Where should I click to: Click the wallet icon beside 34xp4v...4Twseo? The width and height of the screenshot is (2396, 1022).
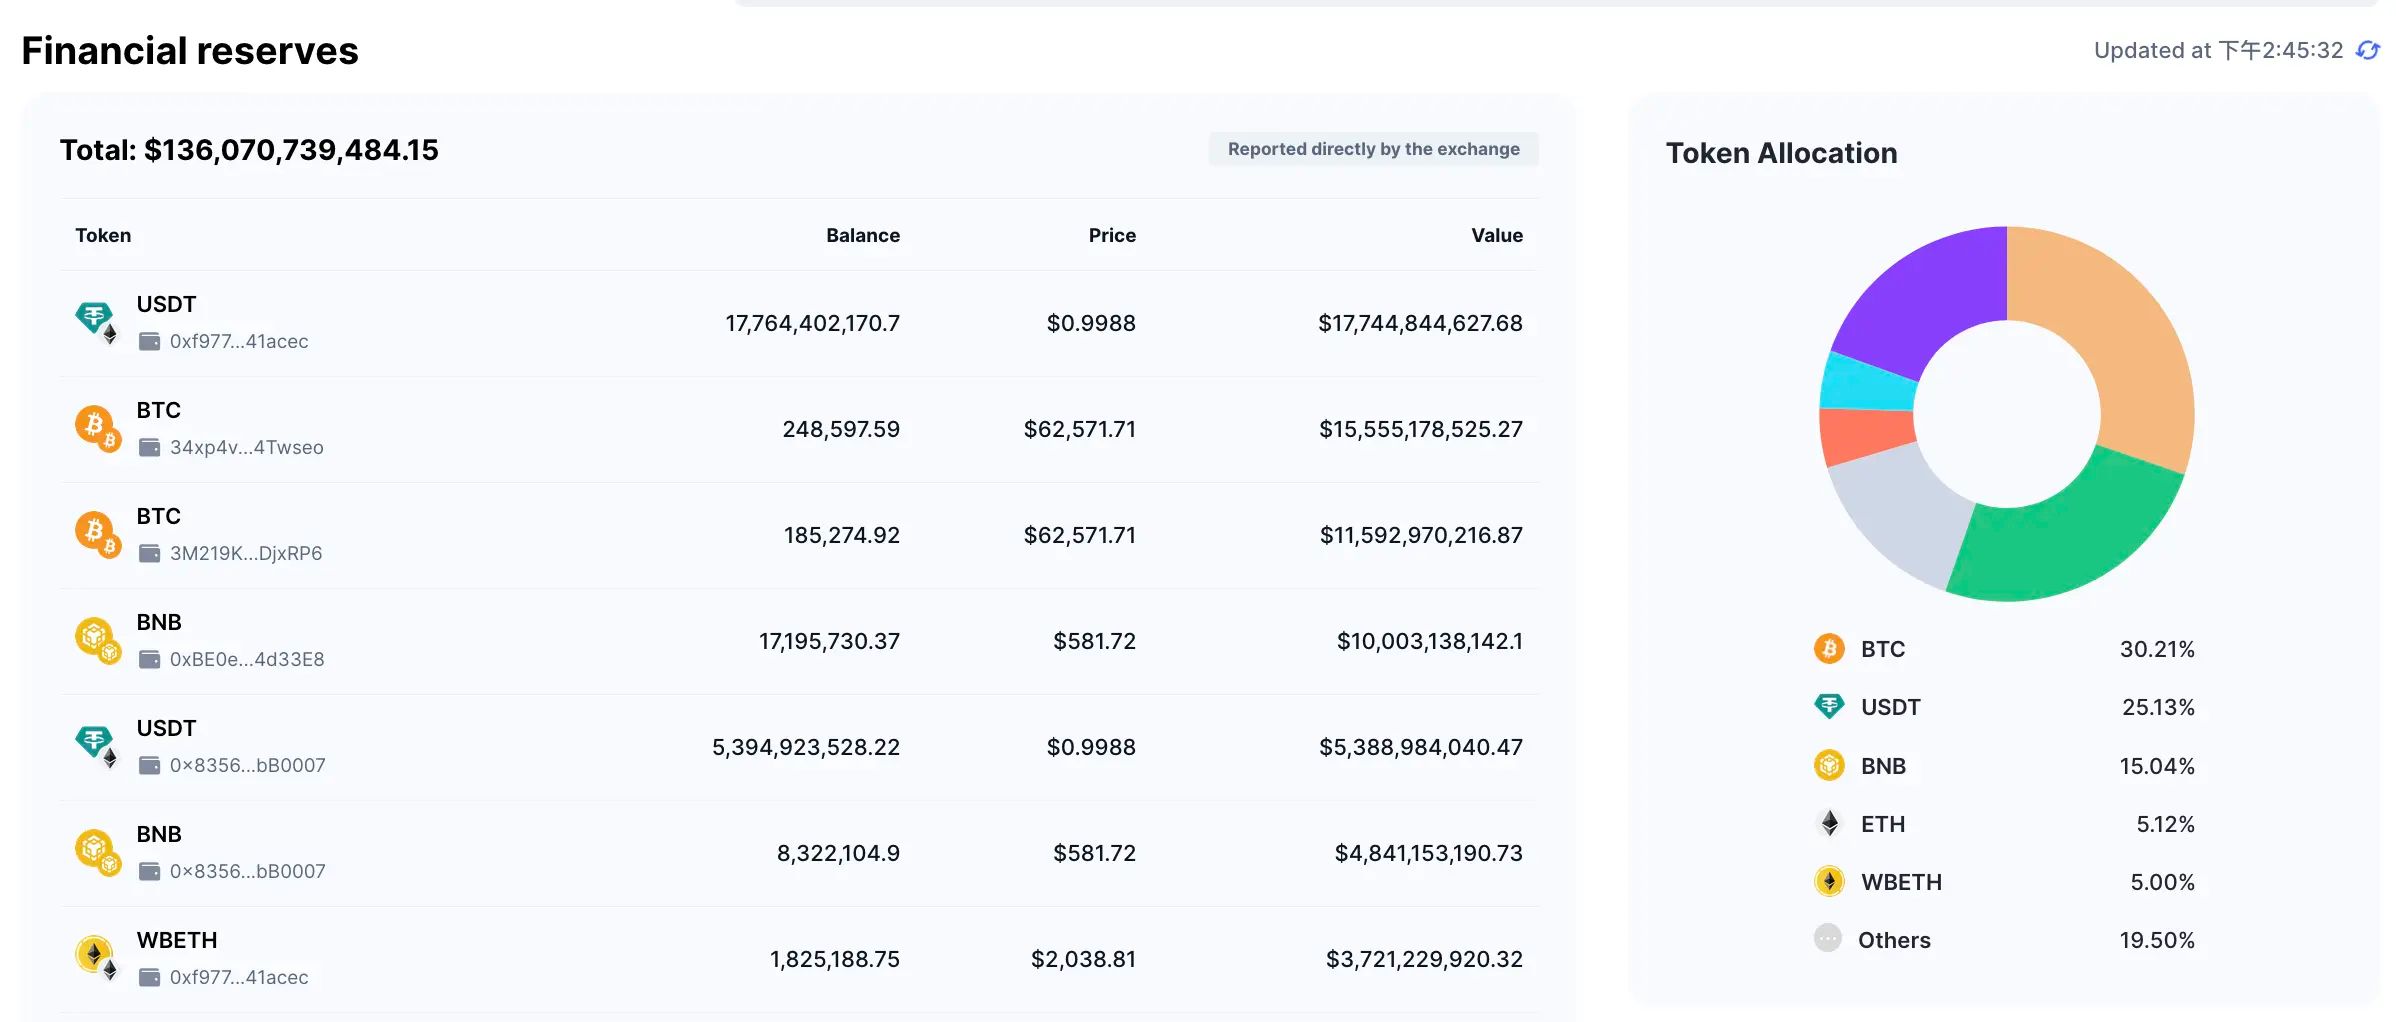(149, 448)
